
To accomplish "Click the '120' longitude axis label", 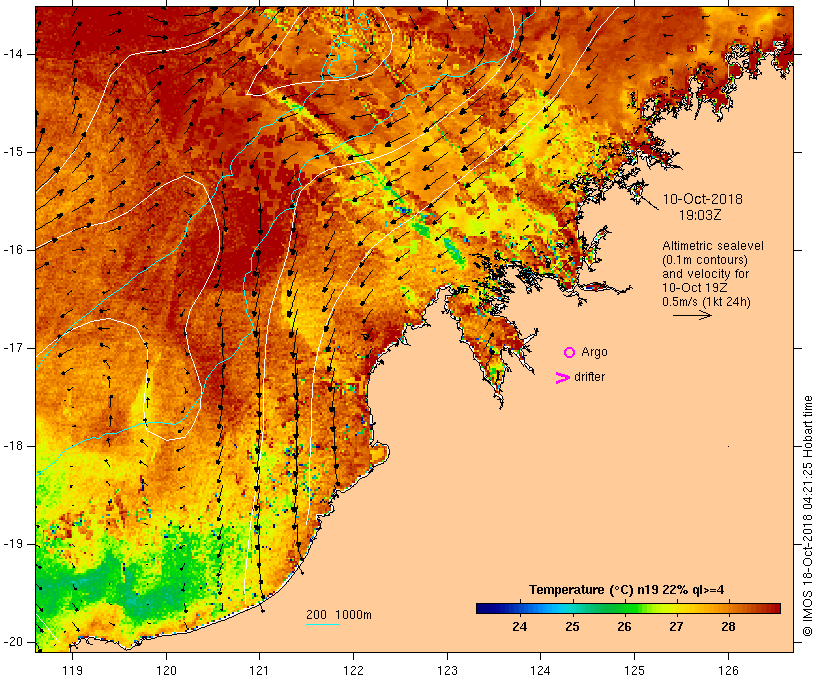I will 166,671.
